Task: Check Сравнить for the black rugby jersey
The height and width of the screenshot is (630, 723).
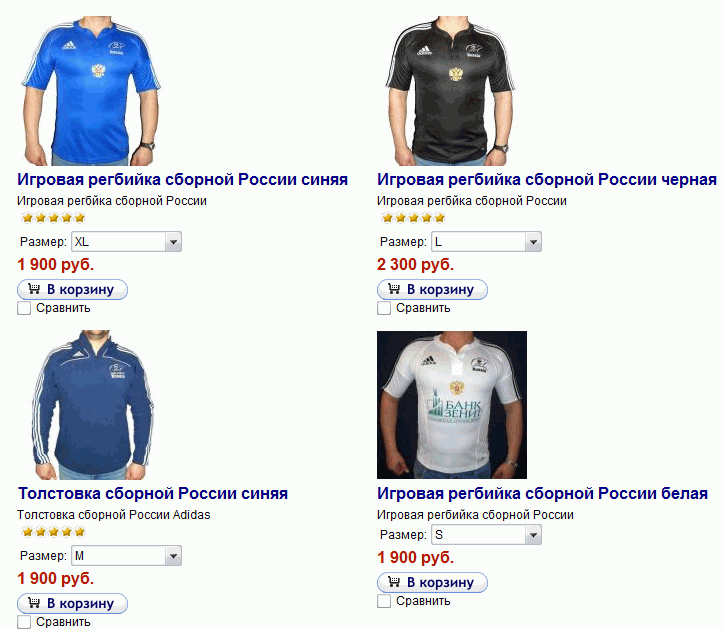Action: pyautogui.click(x=384, y=308)
